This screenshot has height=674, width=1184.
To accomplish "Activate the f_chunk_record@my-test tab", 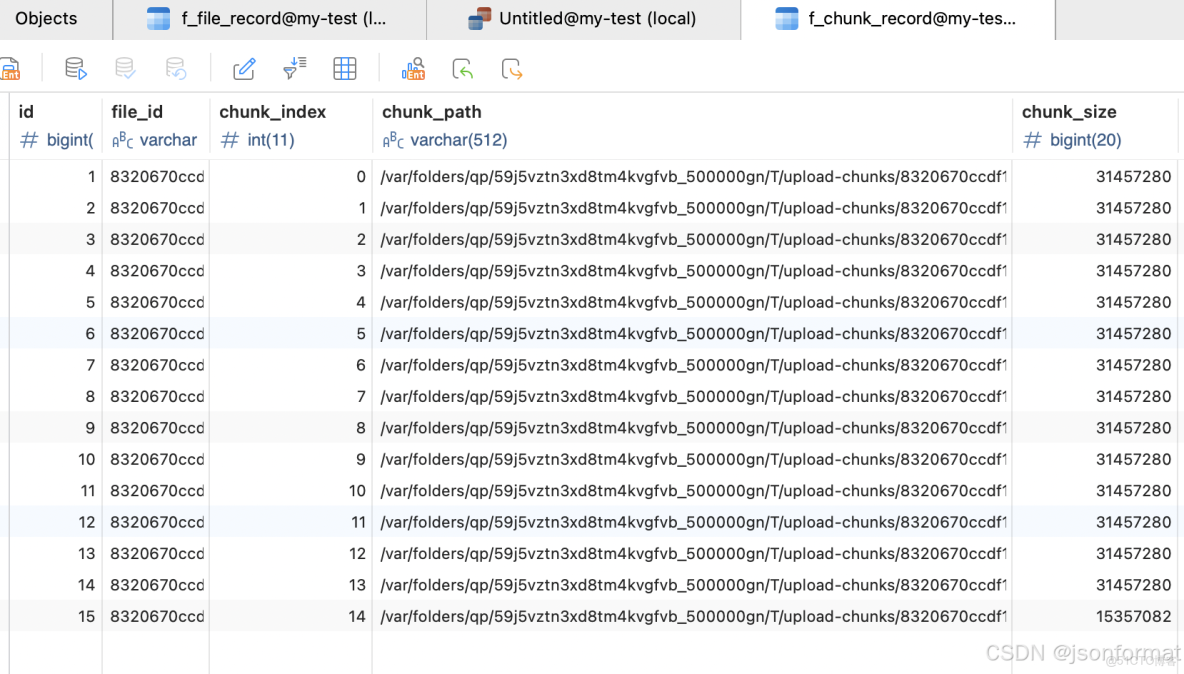I will (899, 18).
